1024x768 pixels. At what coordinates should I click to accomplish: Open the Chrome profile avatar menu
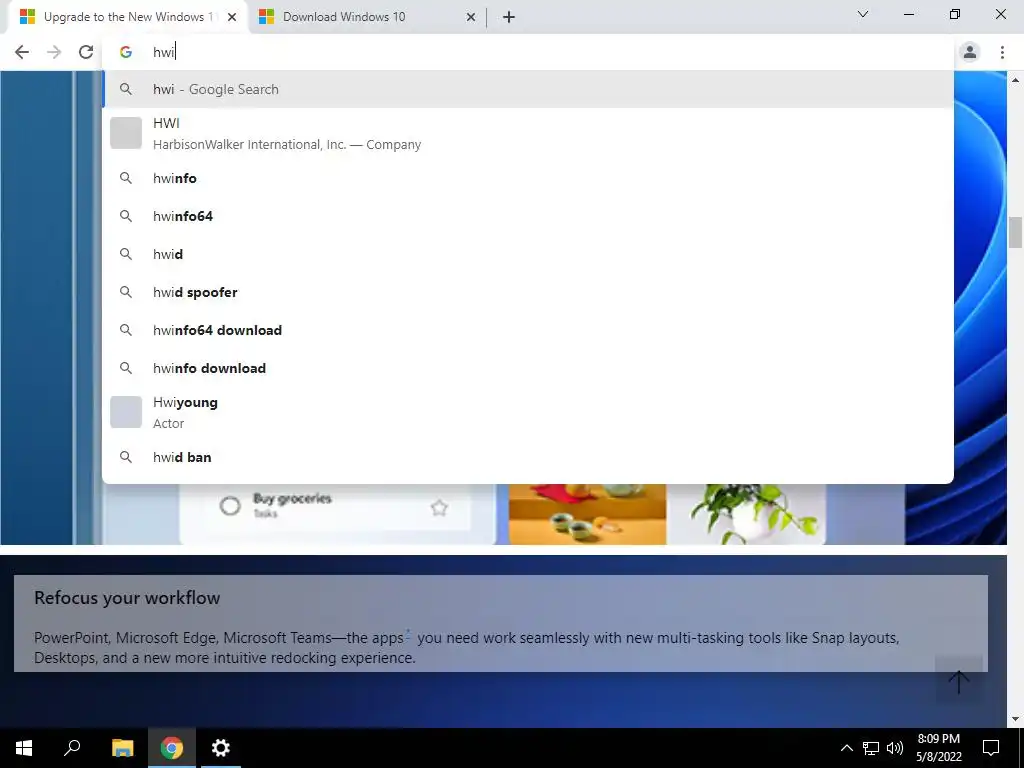(x=970, y=52)
